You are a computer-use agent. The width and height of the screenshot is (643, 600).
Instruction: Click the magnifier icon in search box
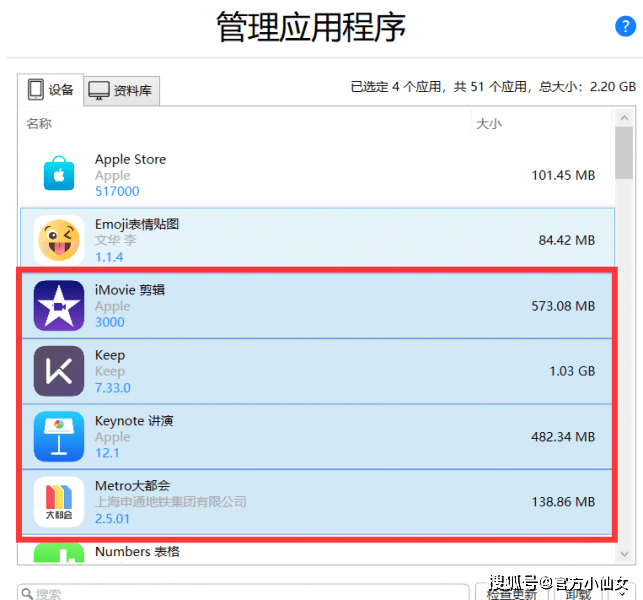coord(27,593)
